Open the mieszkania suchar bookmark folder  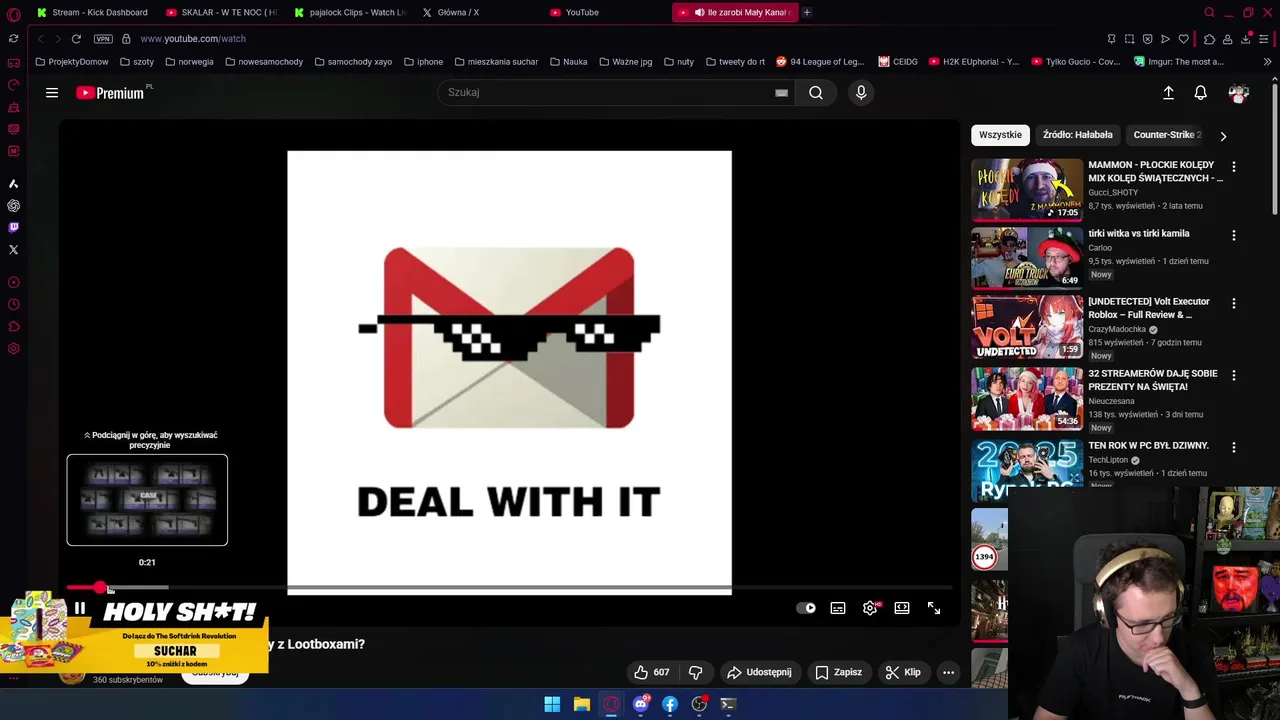point(496,62)
